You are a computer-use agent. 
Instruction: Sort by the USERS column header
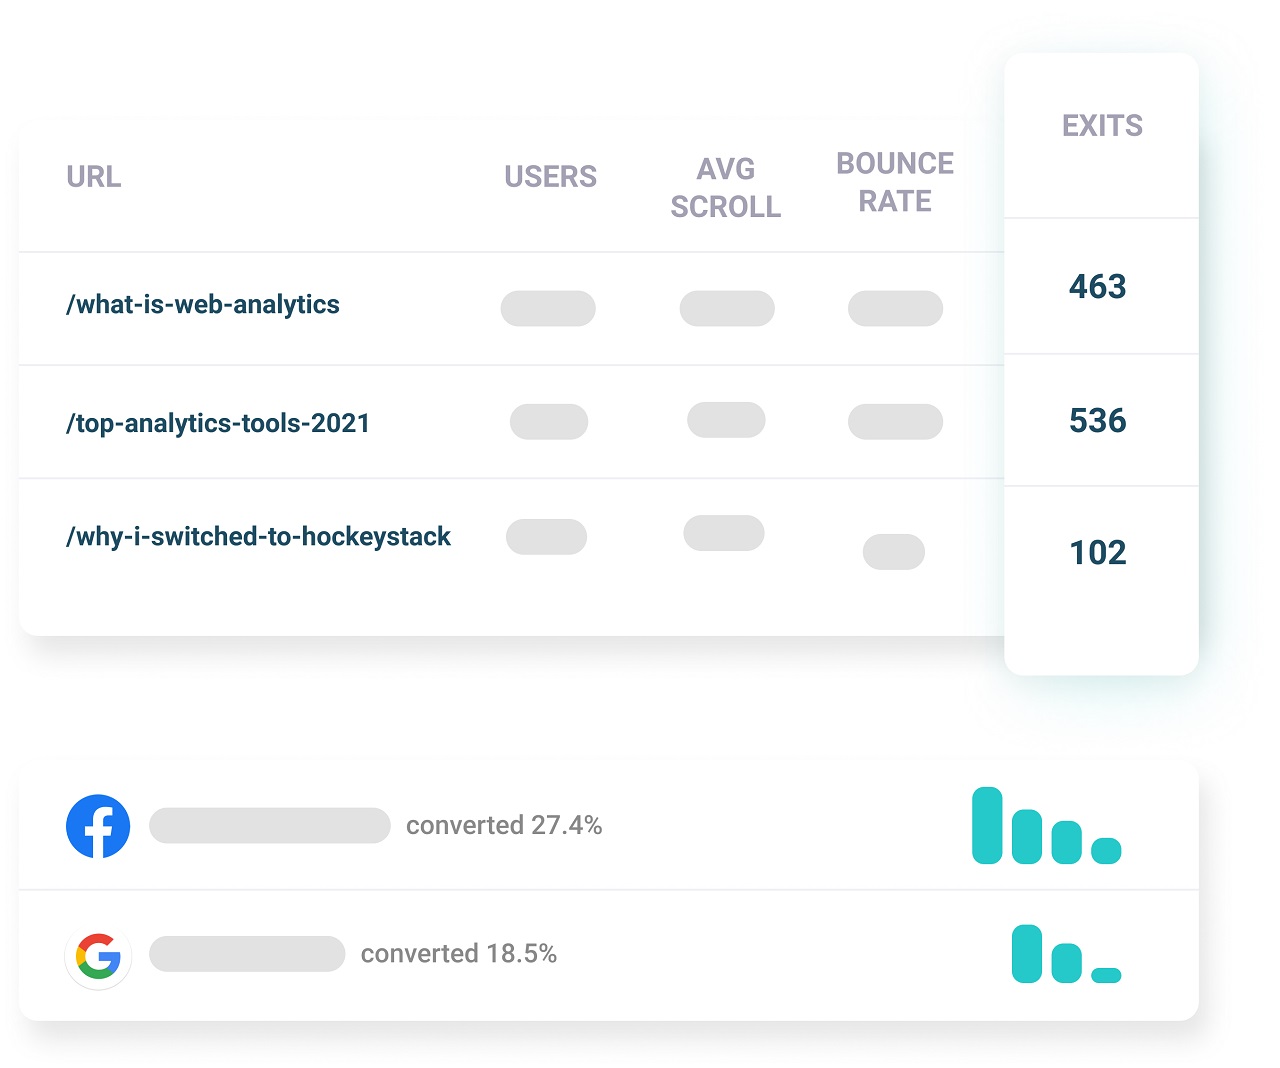(550, 177)
